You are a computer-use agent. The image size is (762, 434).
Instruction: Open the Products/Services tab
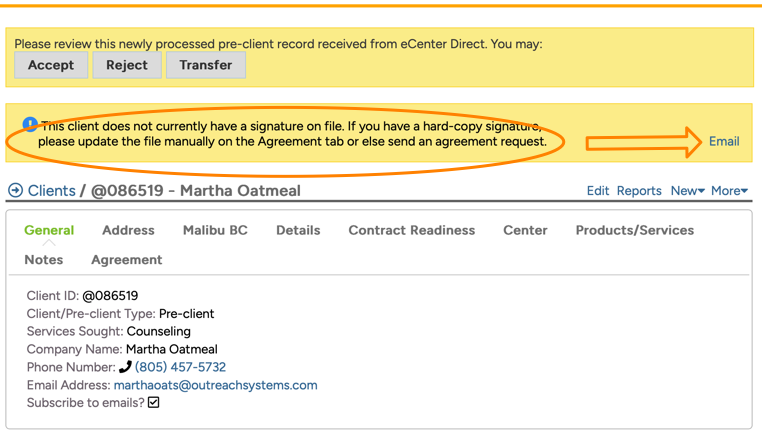click(634, 230)
